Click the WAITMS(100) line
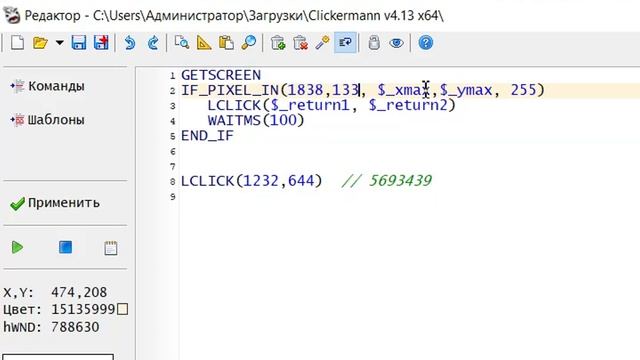The width and height of the screenshot is (640, 360). tap(256, 120)
